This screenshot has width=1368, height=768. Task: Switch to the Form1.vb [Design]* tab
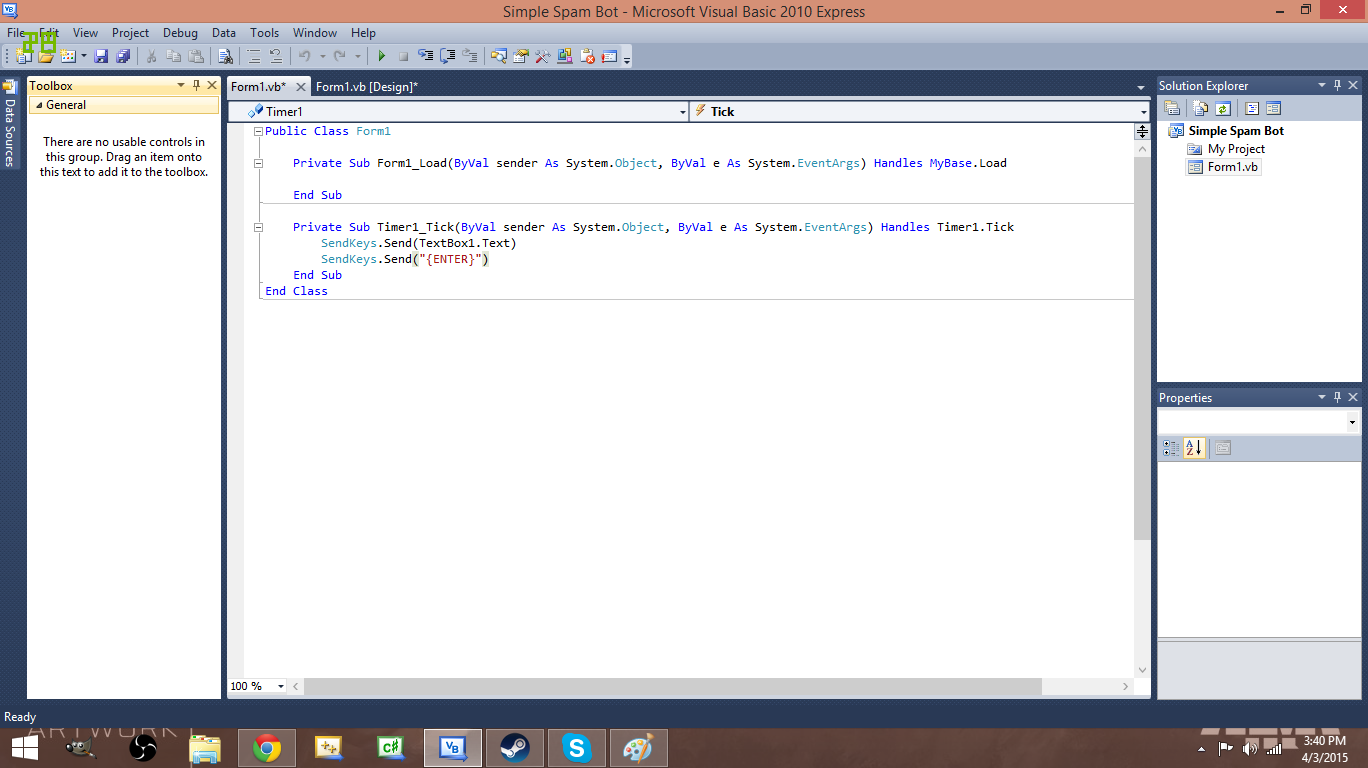click(x=367, y=87)
